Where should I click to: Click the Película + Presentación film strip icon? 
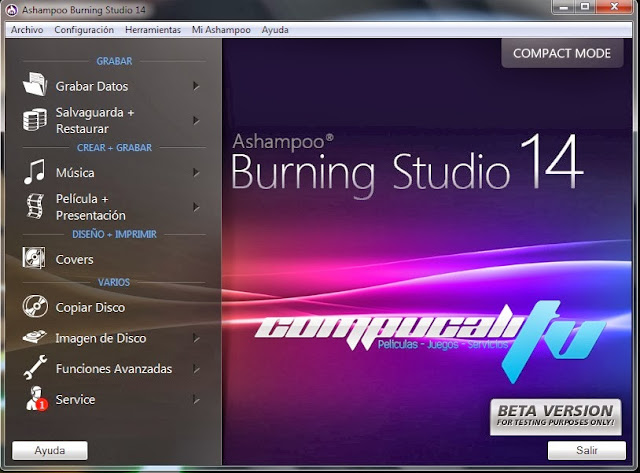[x=35, y=207]
